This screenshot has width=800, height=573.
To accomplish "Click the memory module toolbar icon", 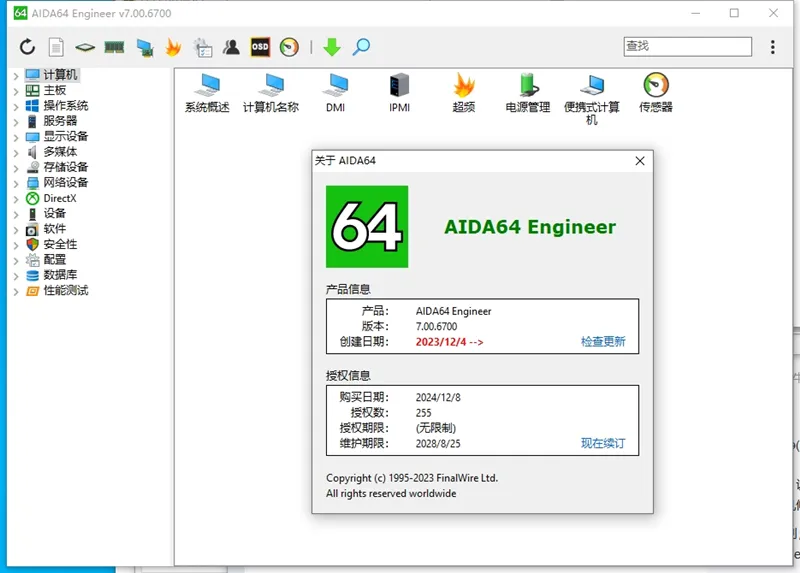I will 114,47.
